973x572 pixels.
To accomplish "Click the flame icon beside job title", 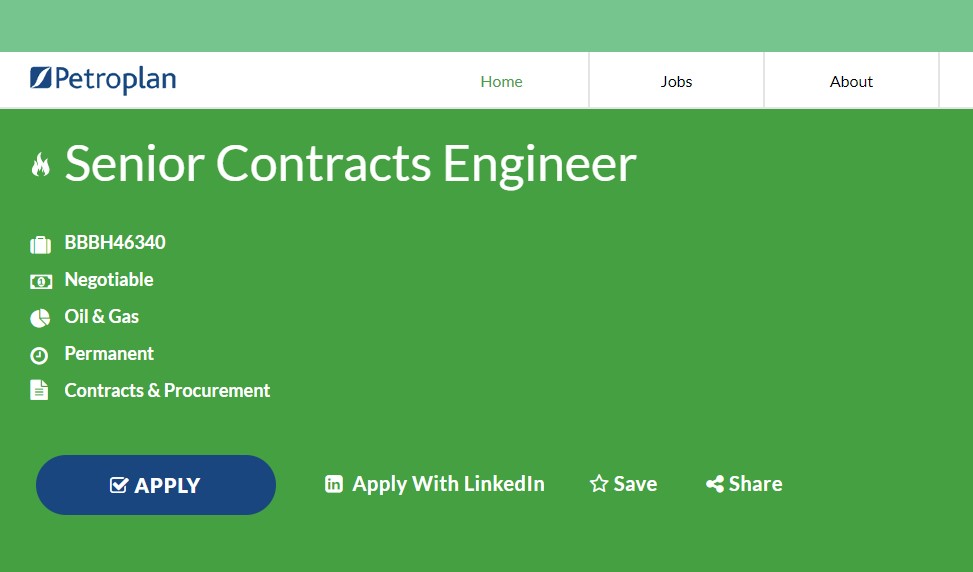I will pyautogui.click(x=40, y=164).
